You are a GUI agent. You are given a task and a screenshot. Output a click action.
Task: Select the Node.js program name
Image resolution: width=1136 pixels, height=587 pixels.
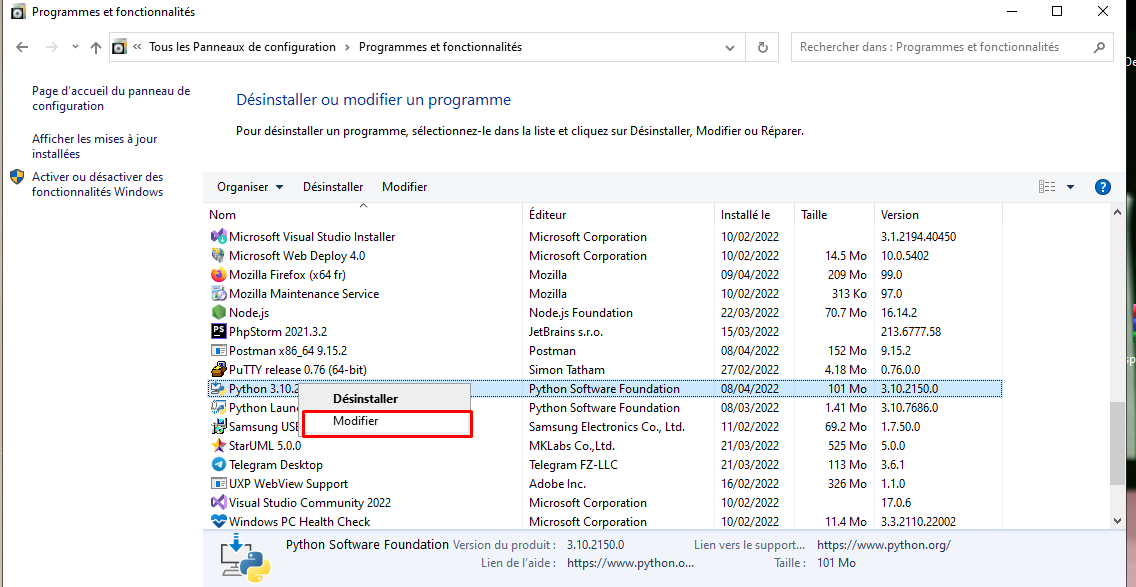tap(249, 312)
